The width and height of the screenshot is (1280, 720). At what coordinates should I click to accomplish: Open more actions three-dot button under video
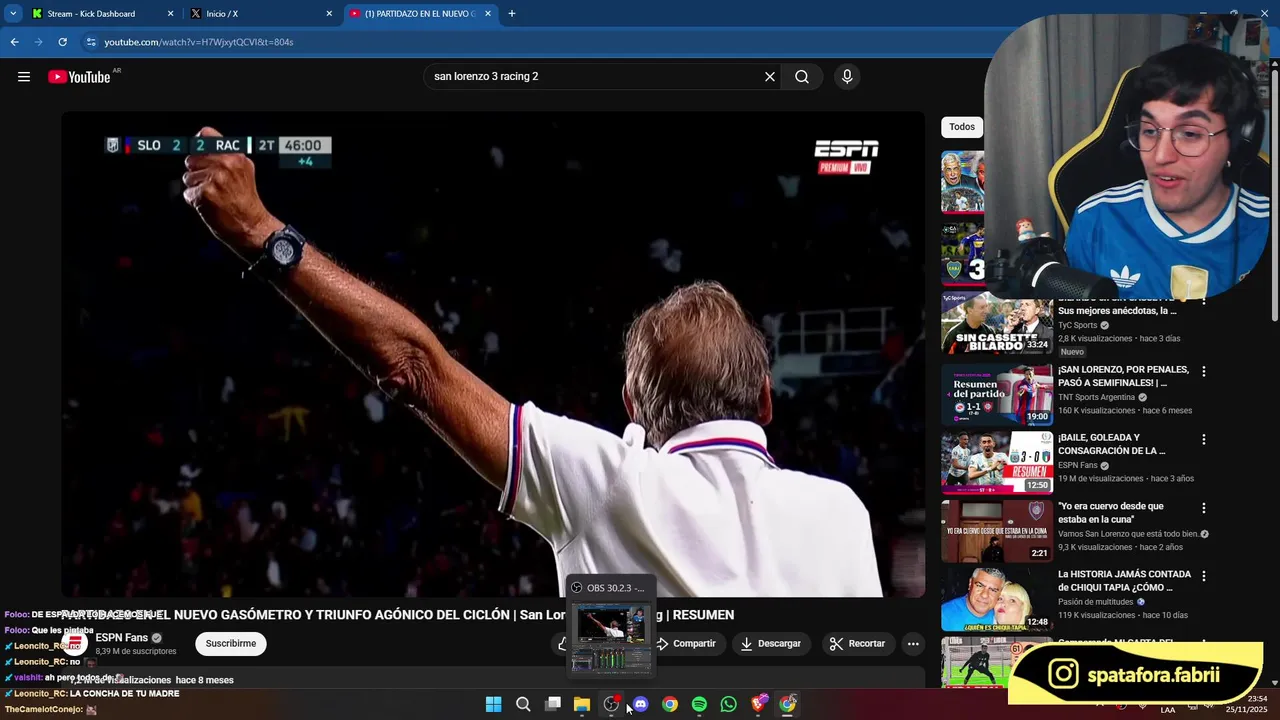pos(913,643)
